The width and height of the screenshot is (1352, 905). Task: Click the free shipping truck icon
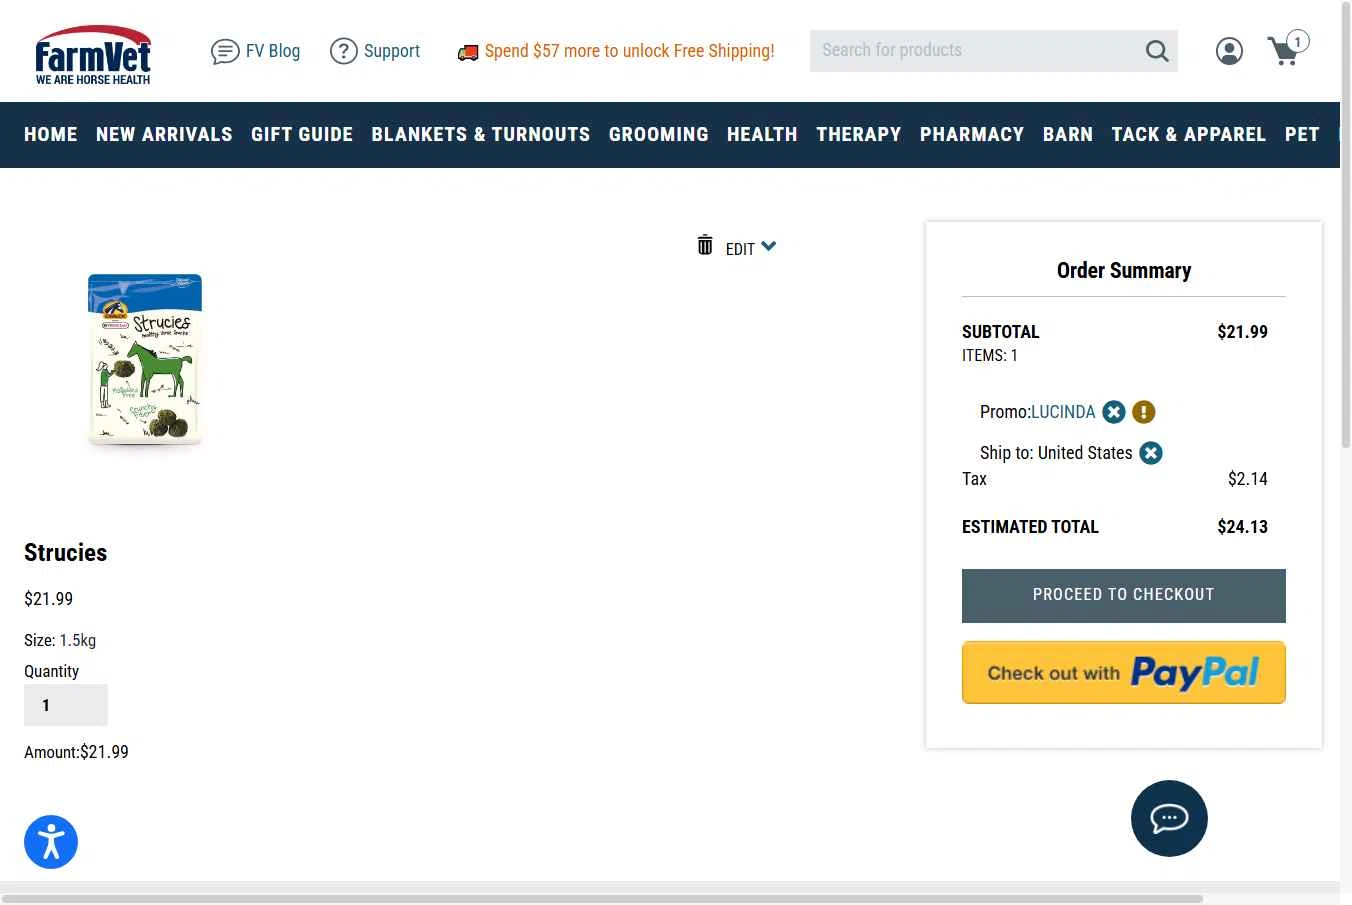[x=467, y=52]
